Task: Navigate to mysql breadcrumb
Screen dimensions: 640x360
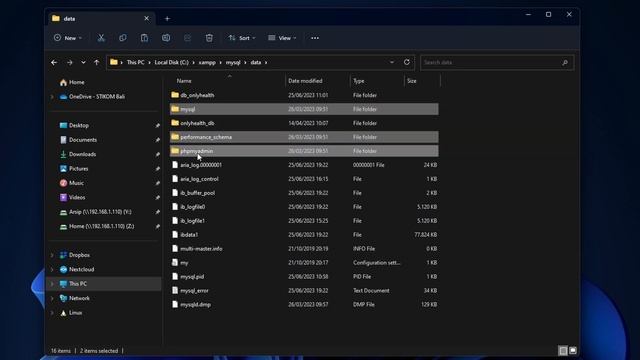Action: click(233, 62)
